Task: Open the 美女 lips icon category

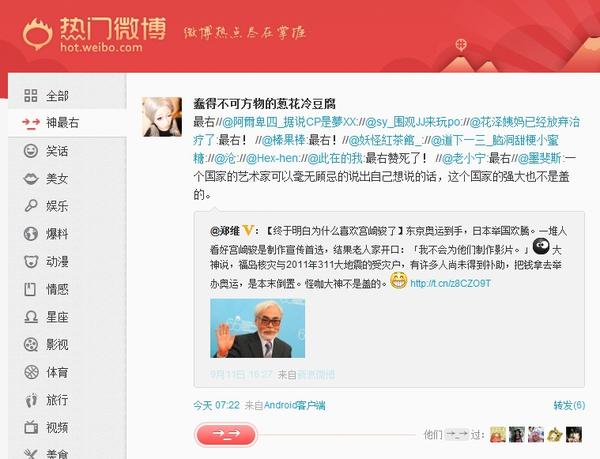Action: point(31,178)
